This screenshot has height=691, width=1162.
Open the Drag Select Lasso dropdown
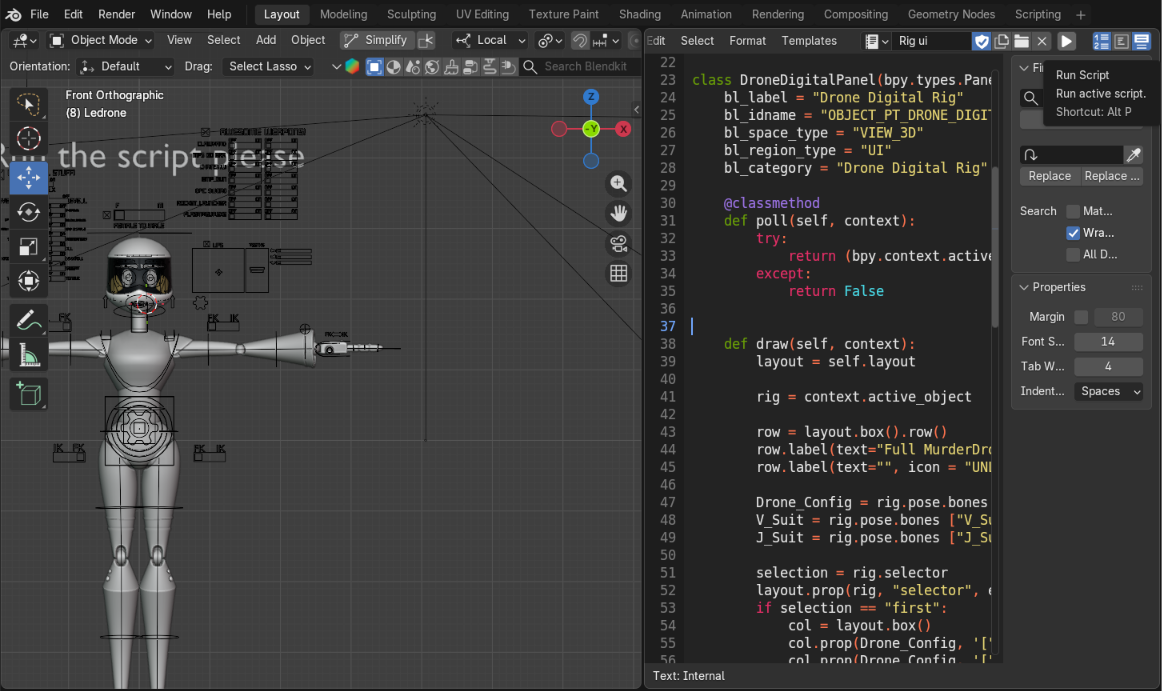click(x=269, y=67)
